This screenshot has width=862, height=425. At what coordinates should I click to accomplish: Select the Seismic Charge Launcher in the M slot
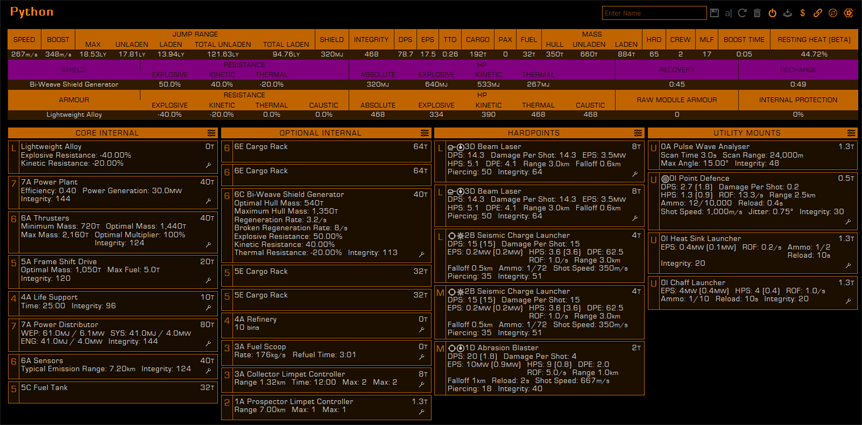click(539, 311)
